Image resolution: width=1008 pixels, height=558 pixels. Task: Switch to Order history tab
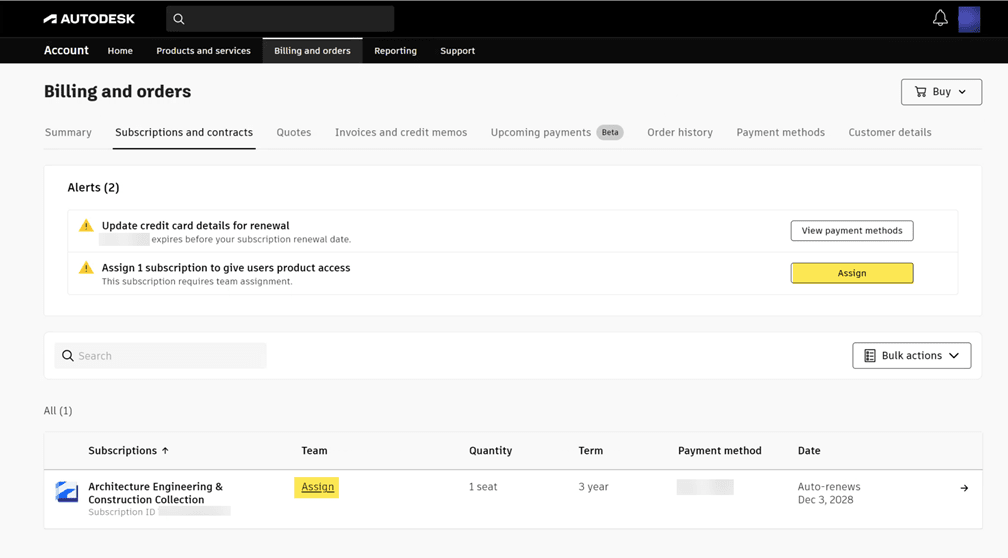point(680,132)
